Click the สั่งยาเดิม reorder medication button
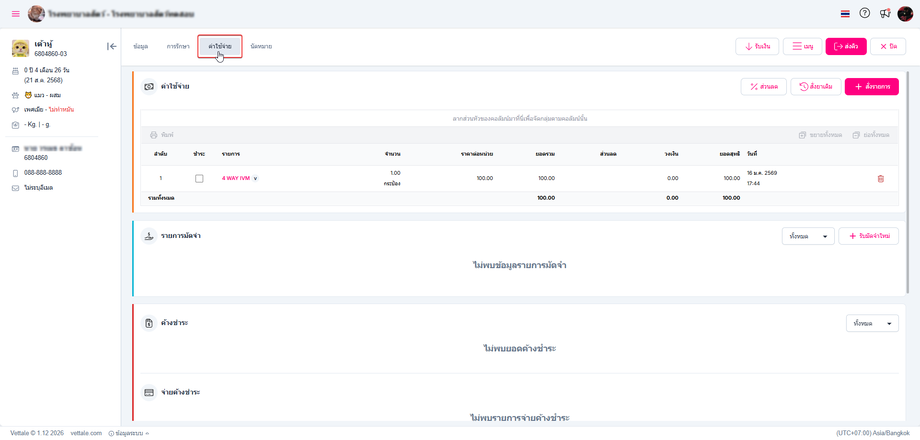 (x=816, y=87)
